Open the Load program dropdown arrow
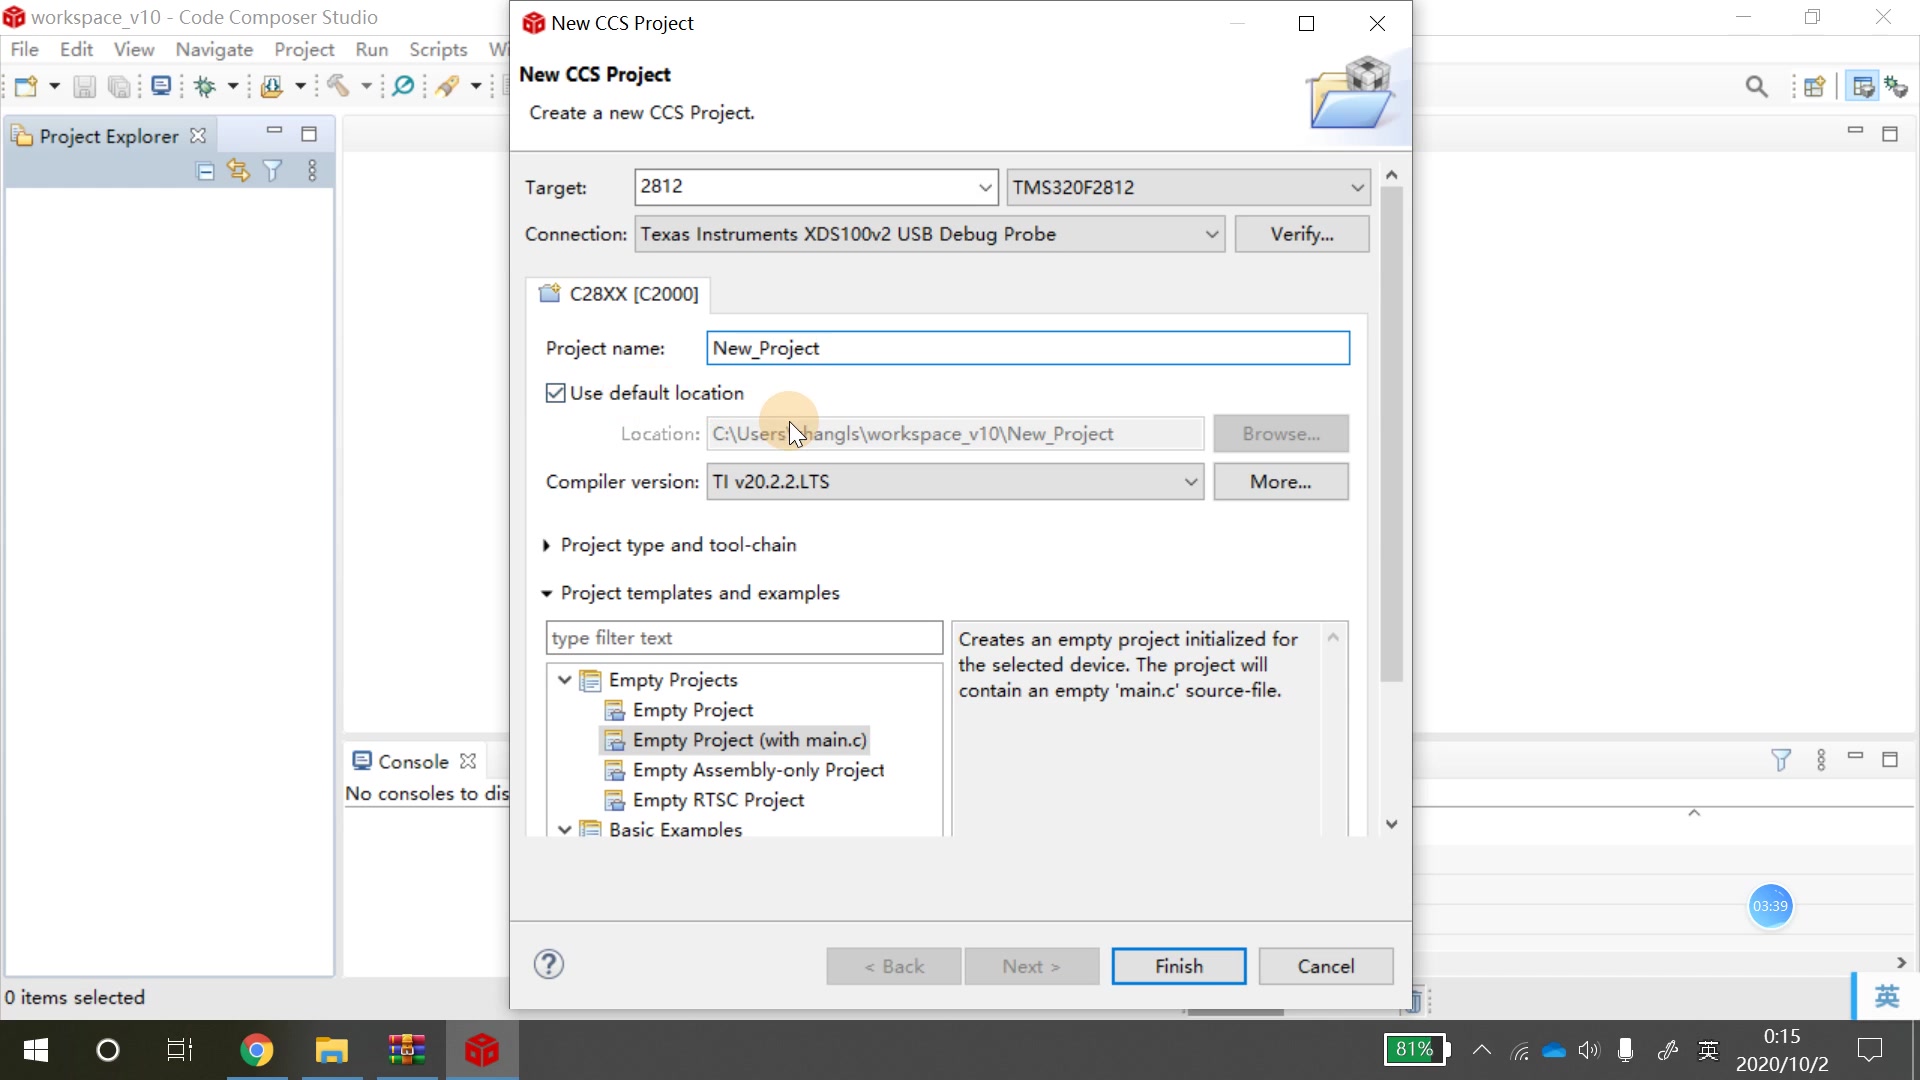Image resolution: width=1920 pixels, height=1080 pixels. tap(300, 87)
